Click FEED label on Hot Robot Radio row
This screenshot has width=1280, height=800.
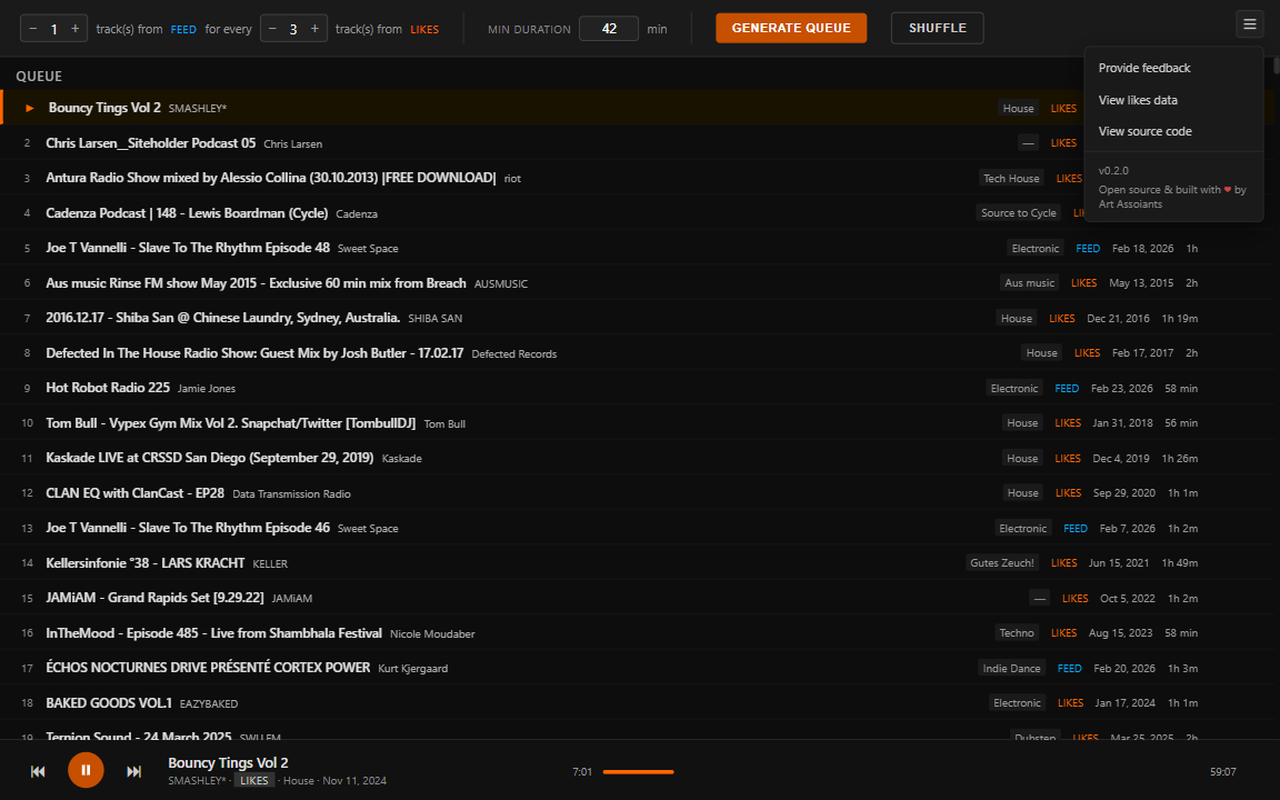coord(1067,388)
